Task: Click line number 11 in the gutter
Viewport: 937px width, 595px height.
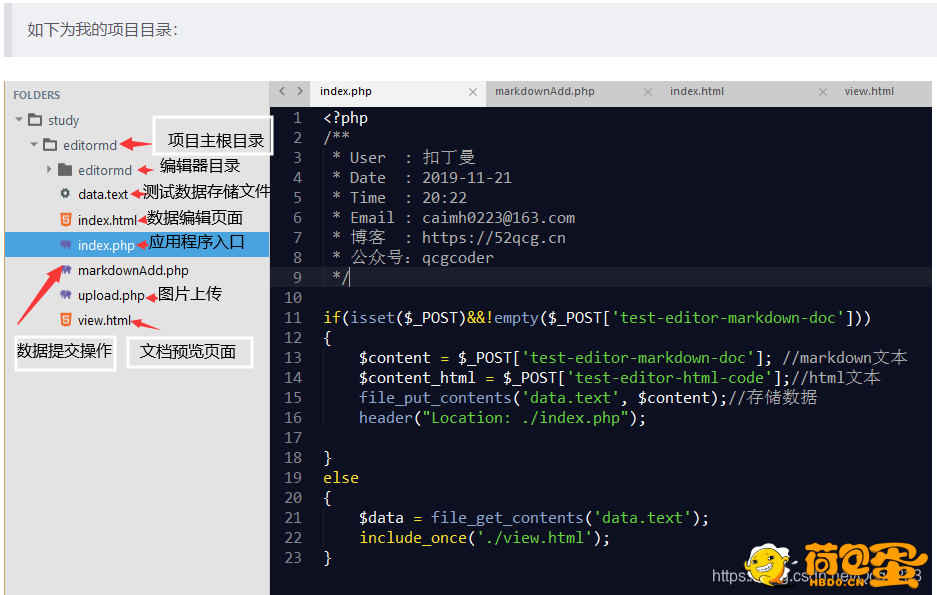Action: 293,318
